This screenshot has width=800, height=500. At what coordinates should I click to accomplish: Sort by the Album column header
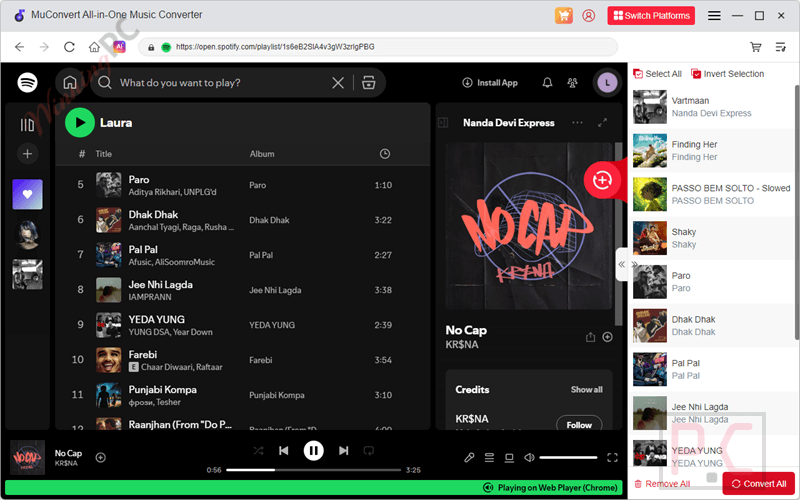[x=262, y=154]
